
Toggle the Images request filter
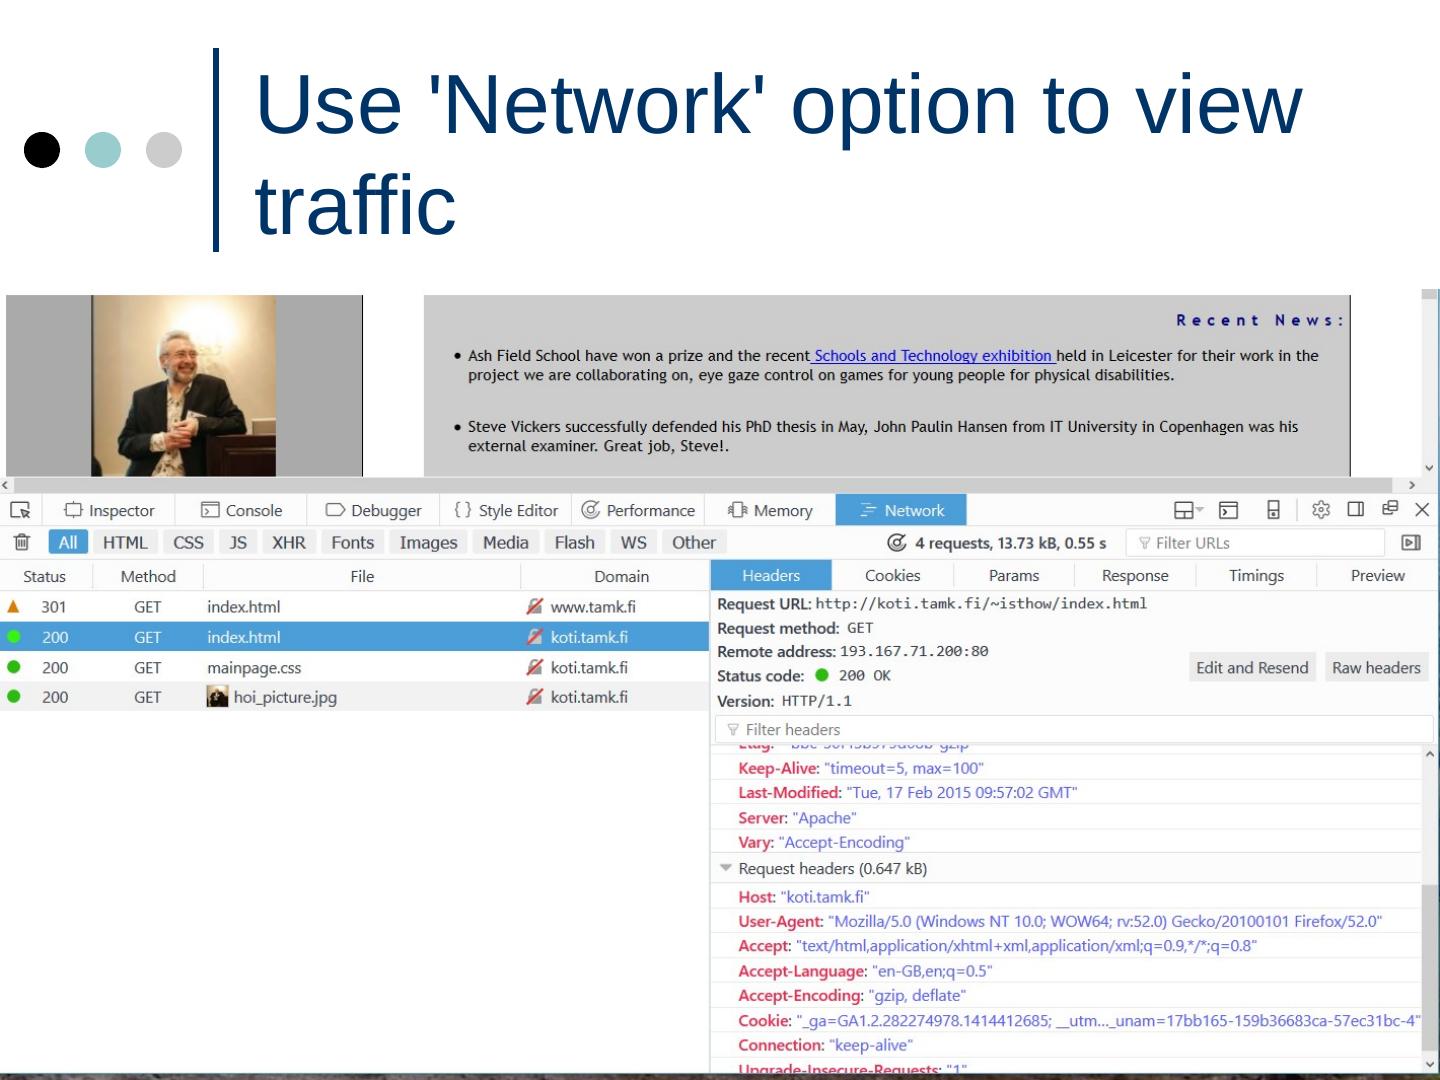pos(428,542)
